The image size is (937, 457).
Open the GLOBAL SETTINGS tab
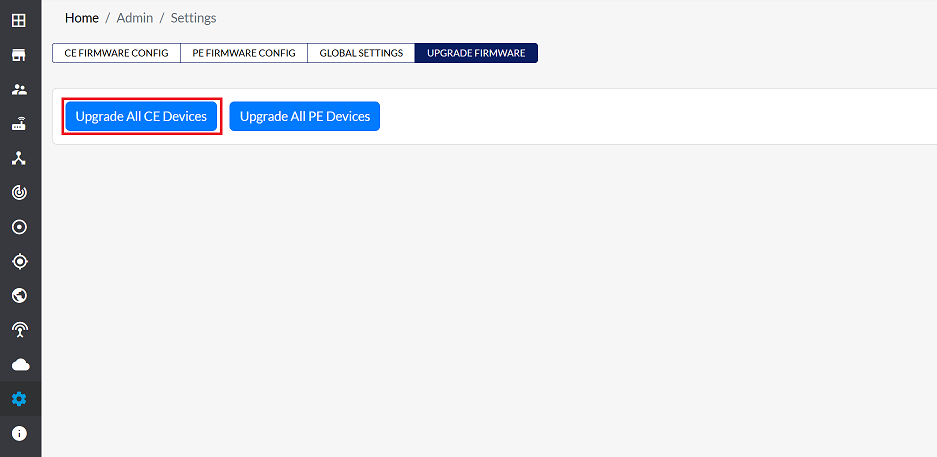pos(361,53)
